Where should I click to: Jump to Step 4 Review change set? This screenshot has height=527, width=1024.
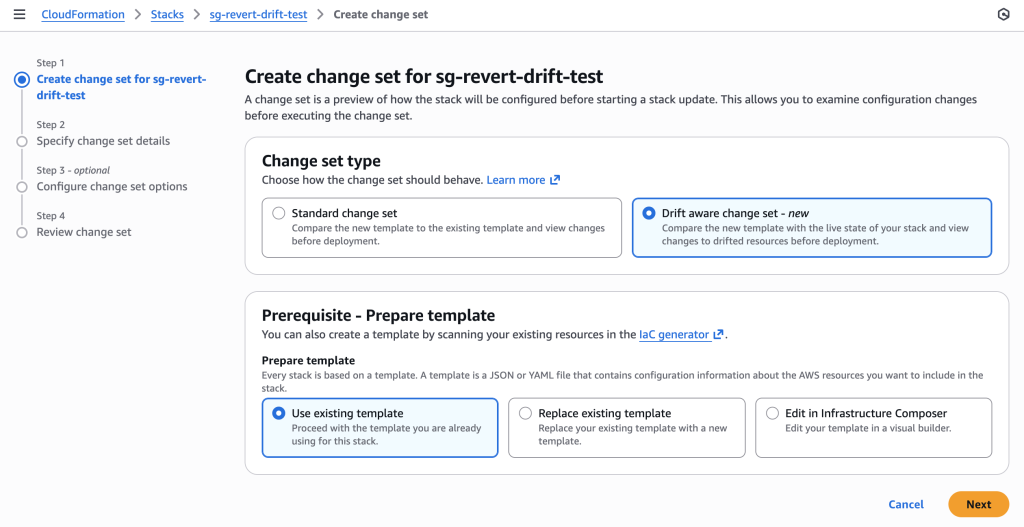point(84,232)
